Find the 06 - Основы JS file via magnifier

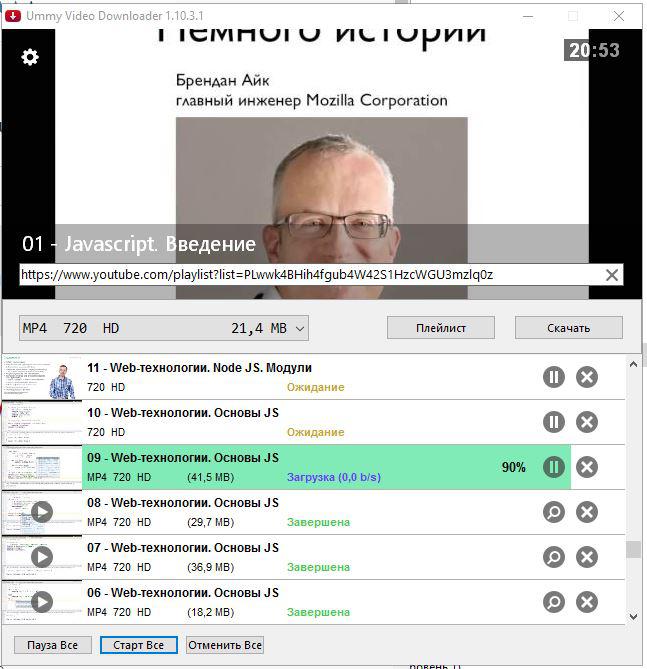point(554,602)
